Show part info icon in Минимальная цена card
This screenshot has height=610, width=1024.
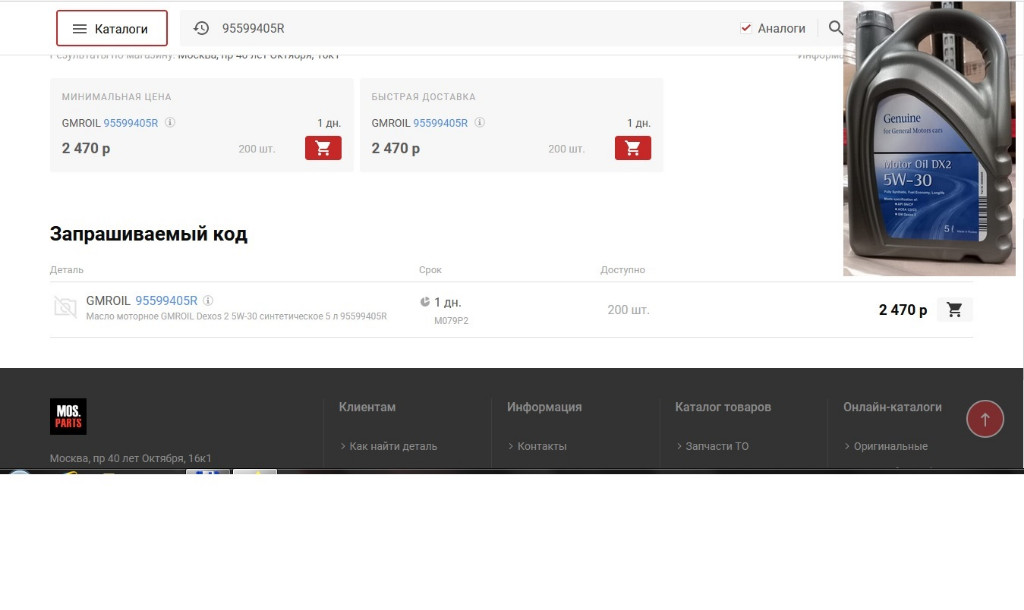click(170, 122)
